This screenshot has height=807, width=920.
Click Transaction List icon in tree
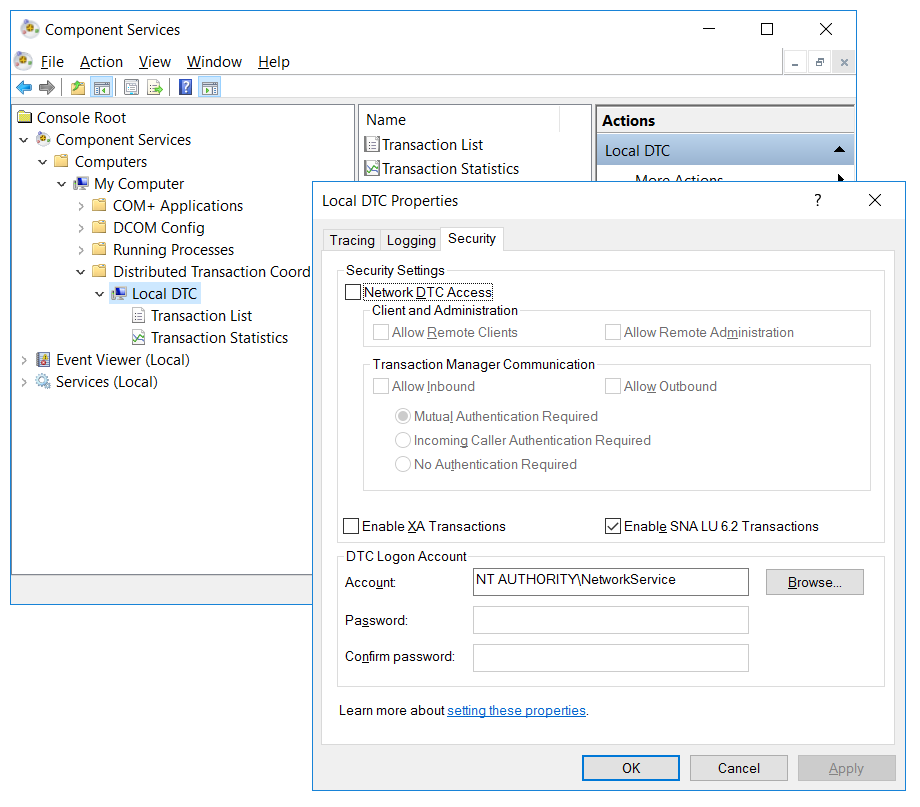(138, 316)
